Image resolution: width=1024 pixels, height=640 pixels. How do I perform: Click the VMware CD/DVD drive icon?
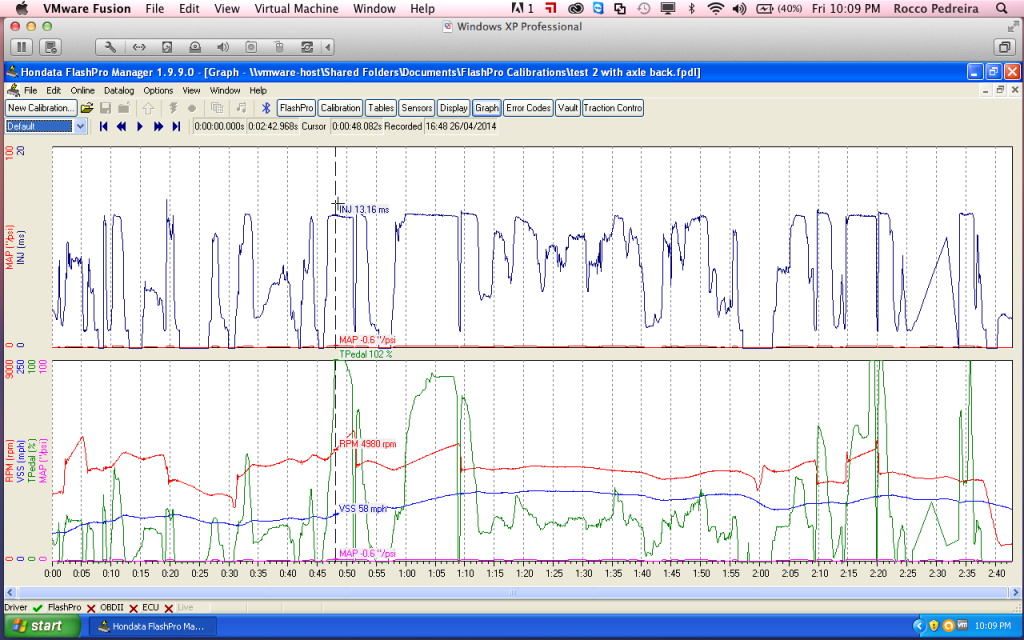tap(195, 47)
